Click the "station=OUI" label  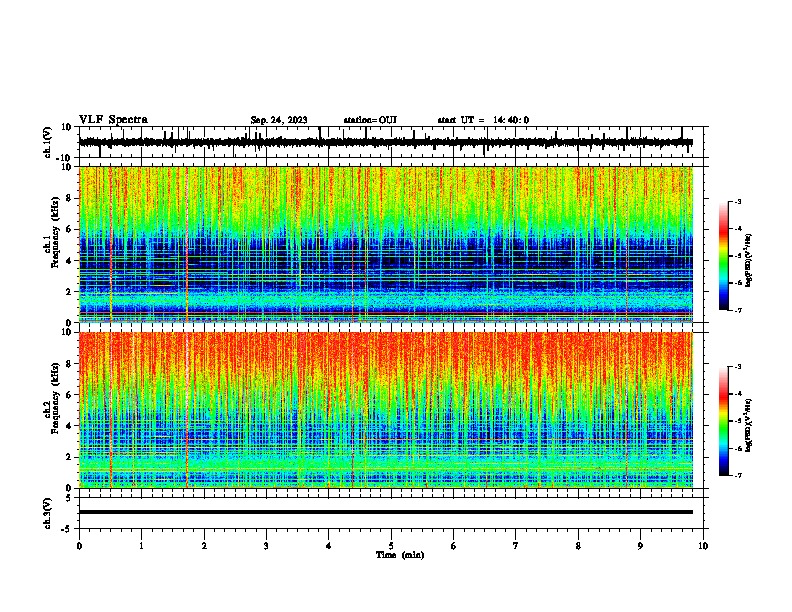coord(370,120)
